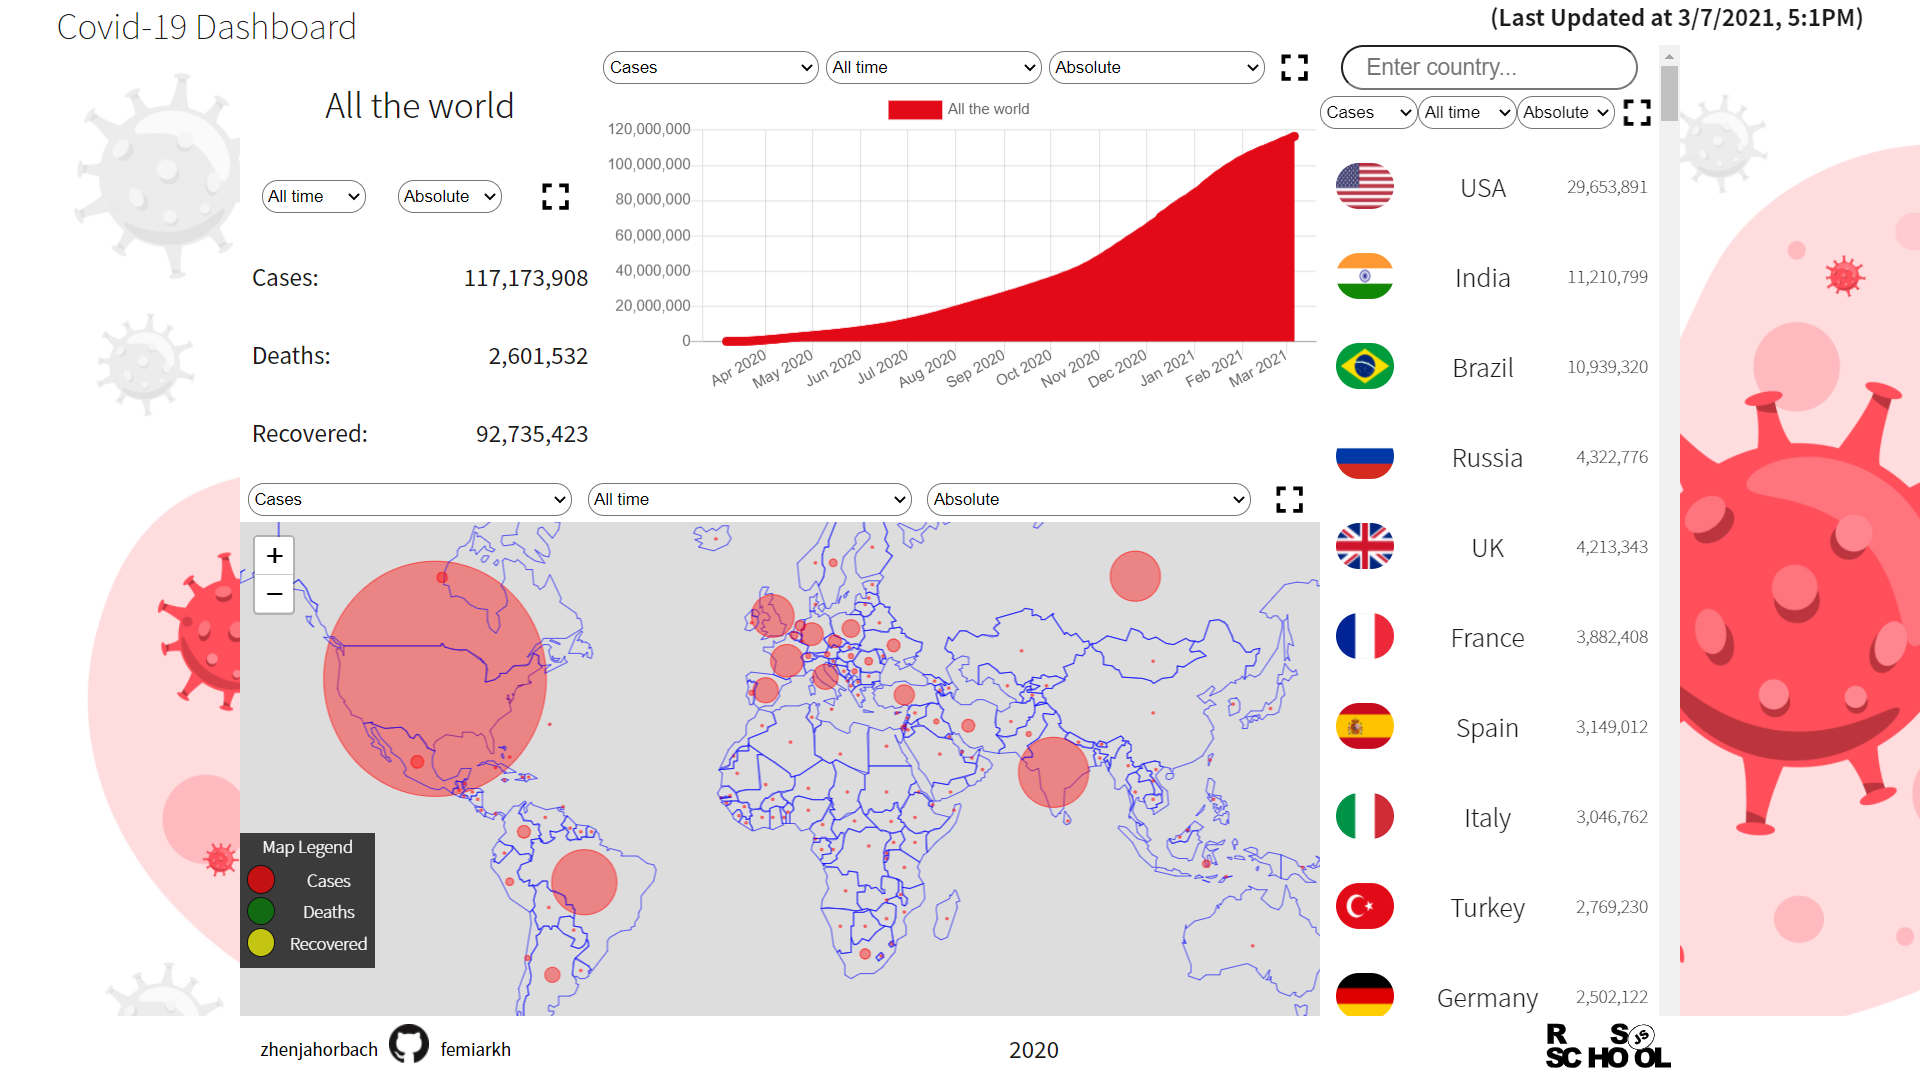1920x1080 pixels.
Task: Open the chart's Cases dropdown
Action: [710, 68]
